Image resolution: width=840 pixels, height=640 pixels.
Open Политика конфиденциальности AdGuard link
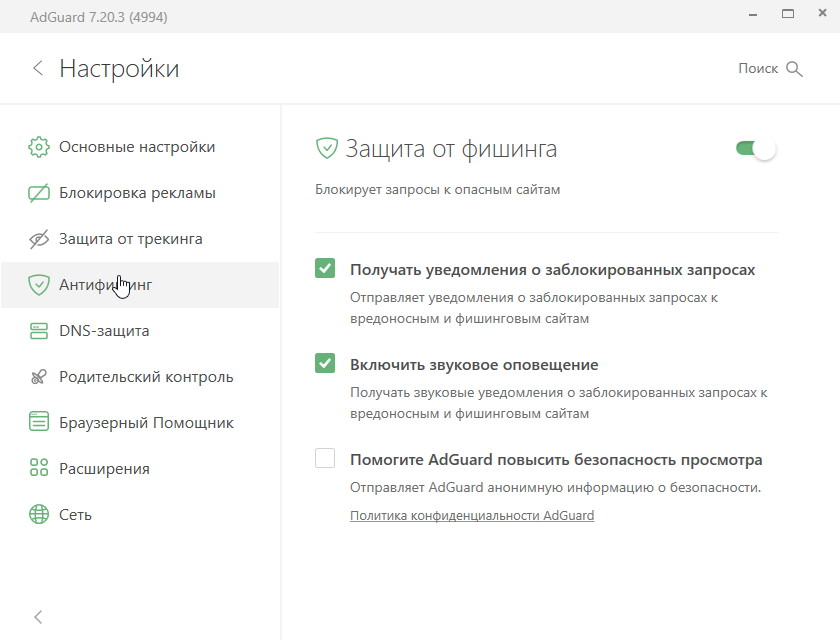tap(472, 515)
